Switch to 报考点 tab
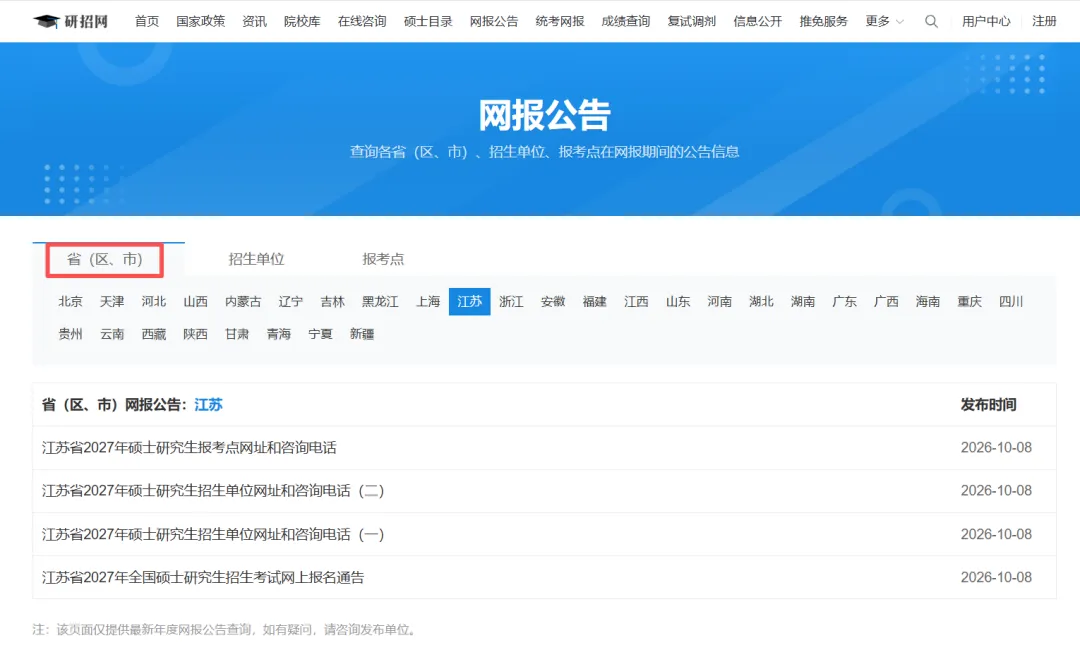The width and height of the screenshot is (1080, 650). click(x=383, y=259)
